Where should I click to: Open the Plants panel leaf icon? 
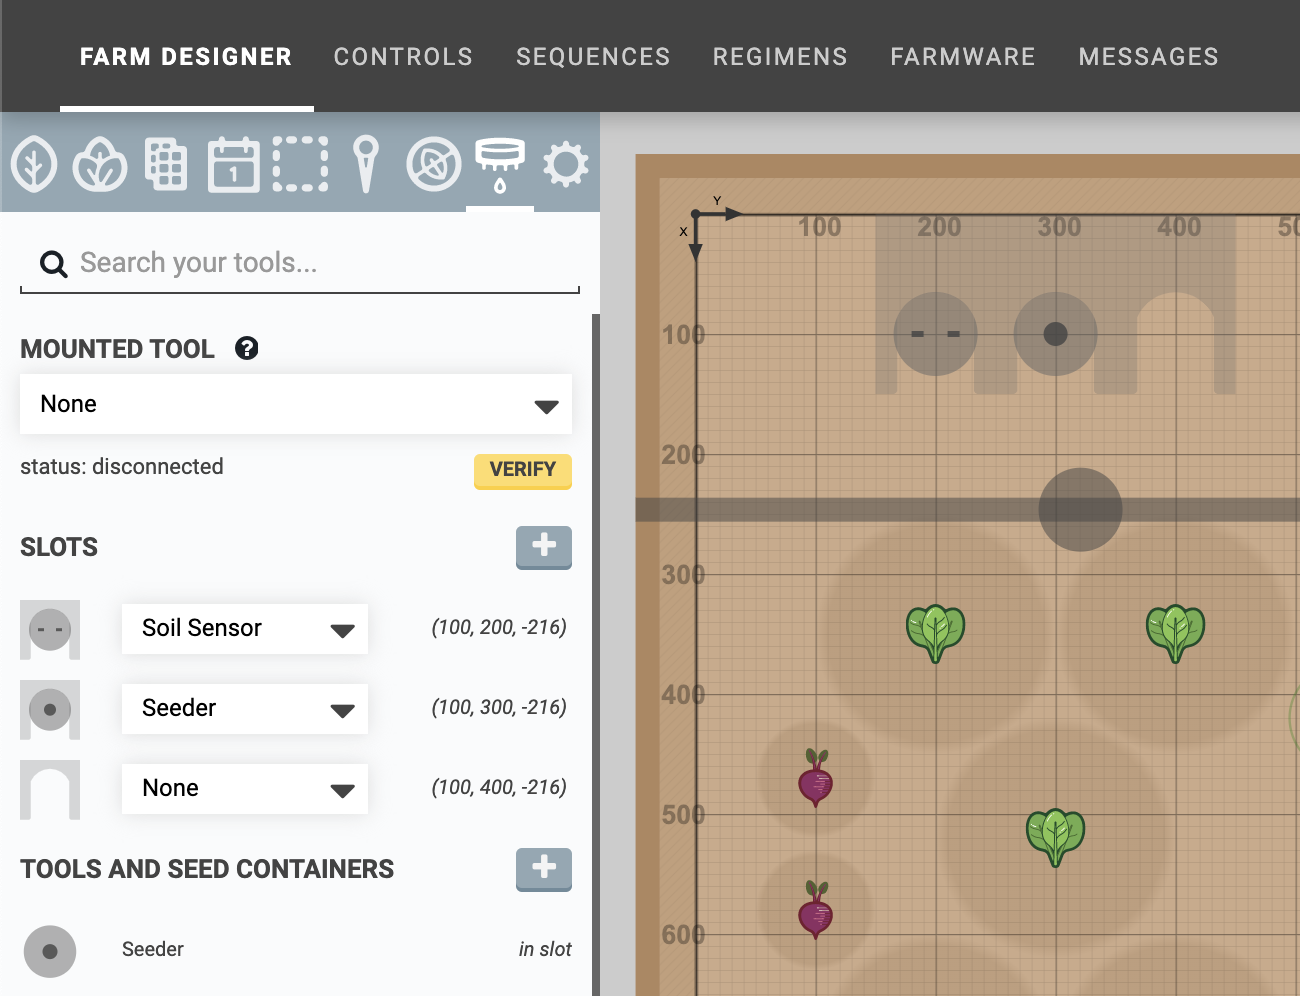point(34,164)
